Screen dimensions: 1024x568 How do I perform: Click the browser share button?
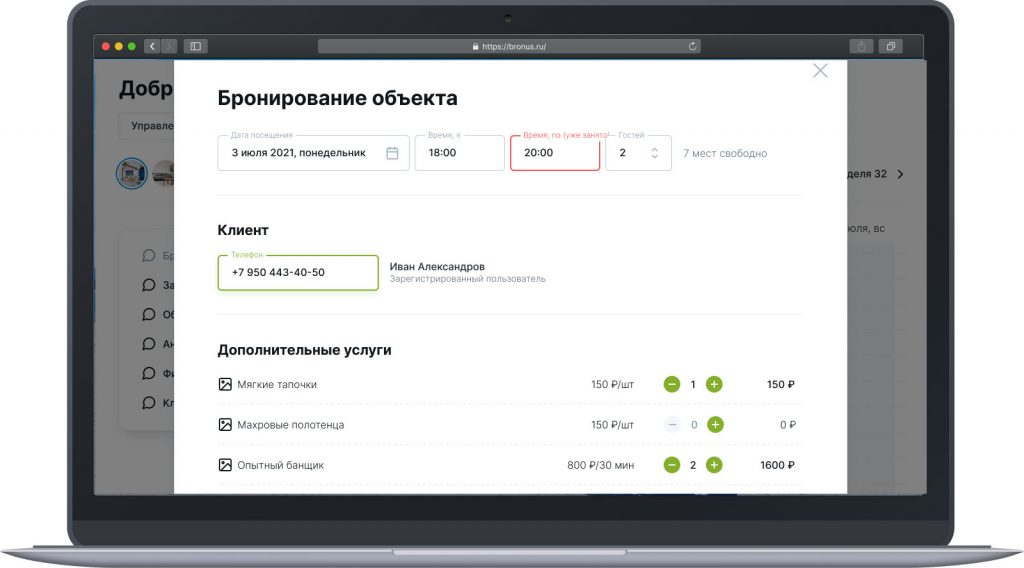point(861,46)
